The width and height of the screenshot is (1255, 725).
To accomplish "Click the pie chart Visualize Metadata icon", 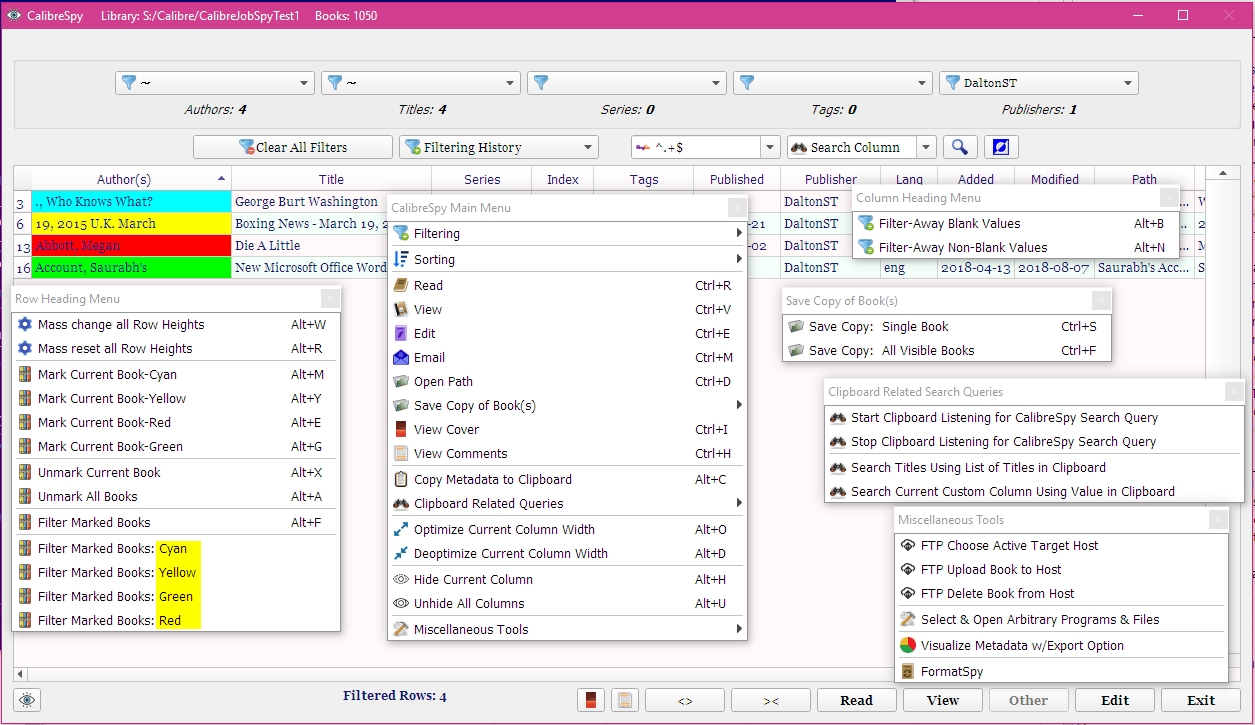I will 908,645.
